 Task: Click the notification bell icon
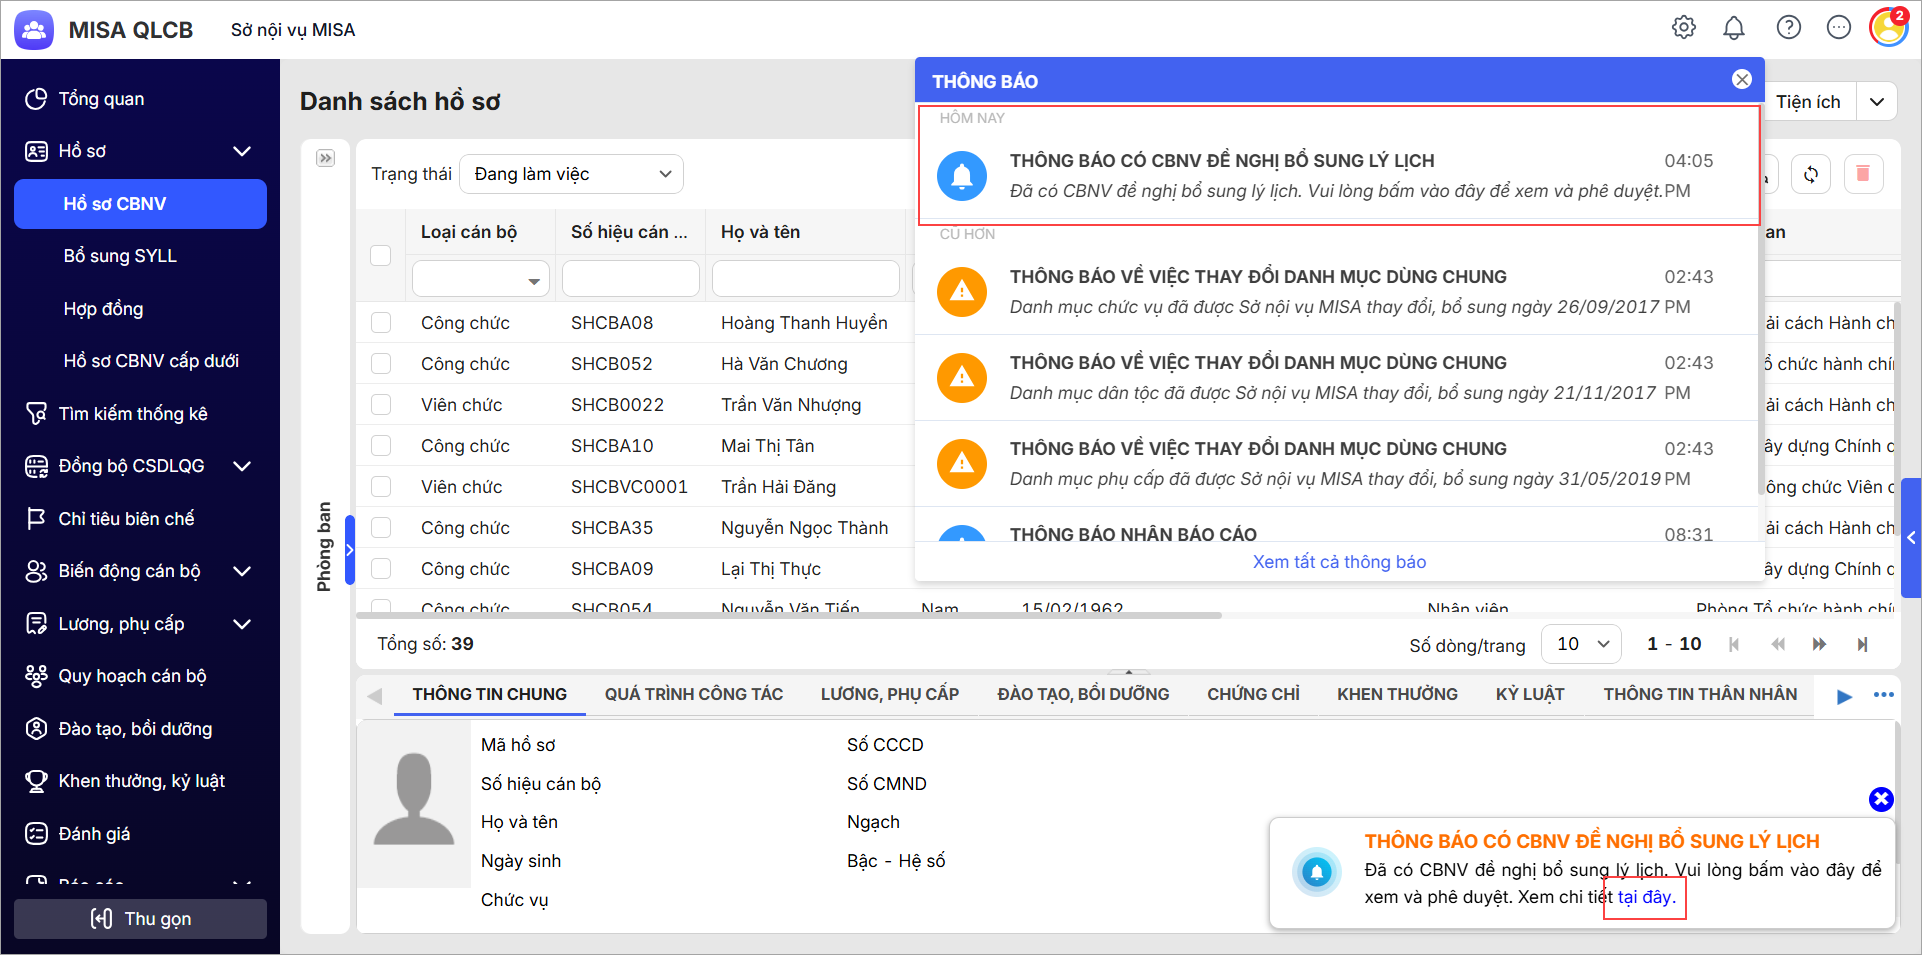click(1734, 28)
